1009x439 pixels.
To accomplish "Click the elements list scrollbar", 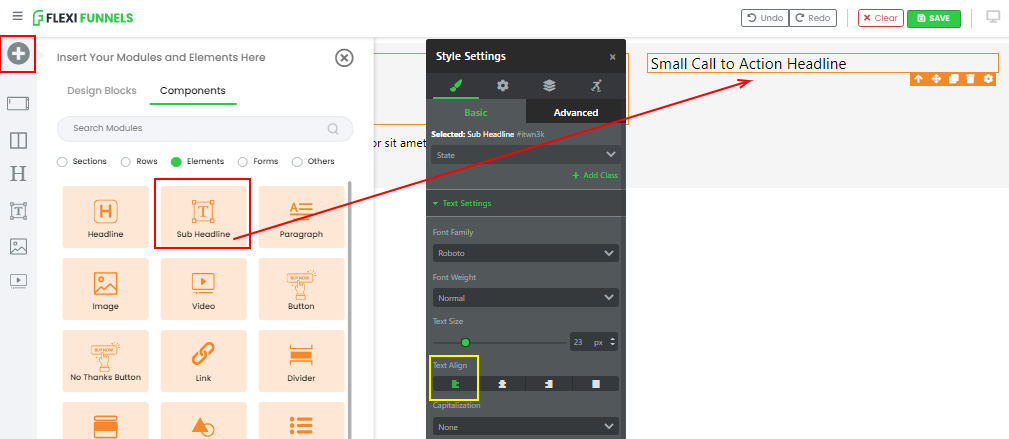I will click(x=349, y=309).
